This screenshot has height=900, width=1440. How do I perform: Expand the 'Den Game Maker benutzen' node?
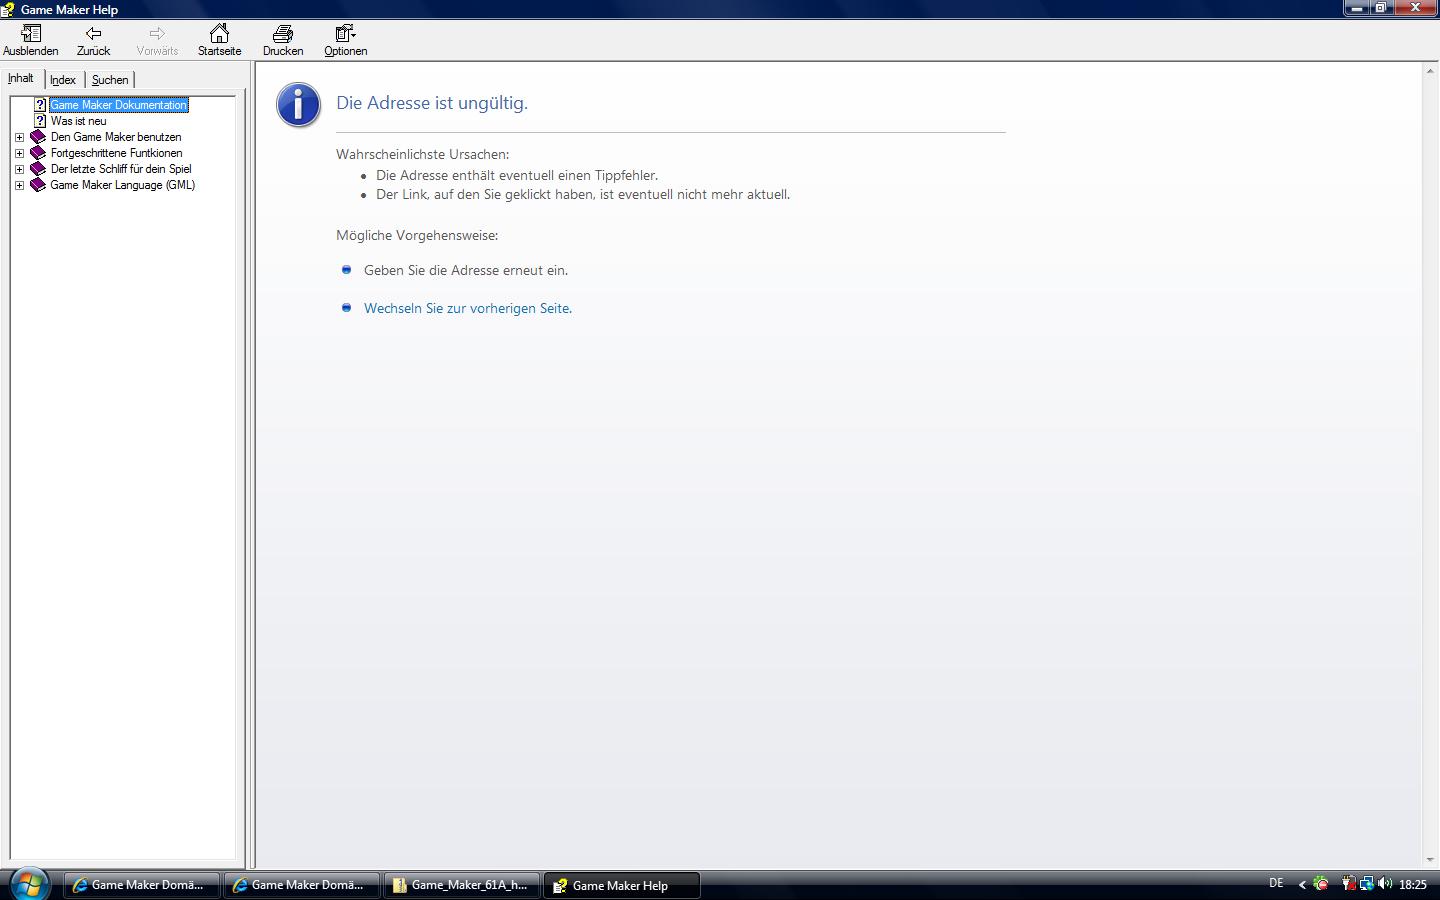tap(19, 137)
